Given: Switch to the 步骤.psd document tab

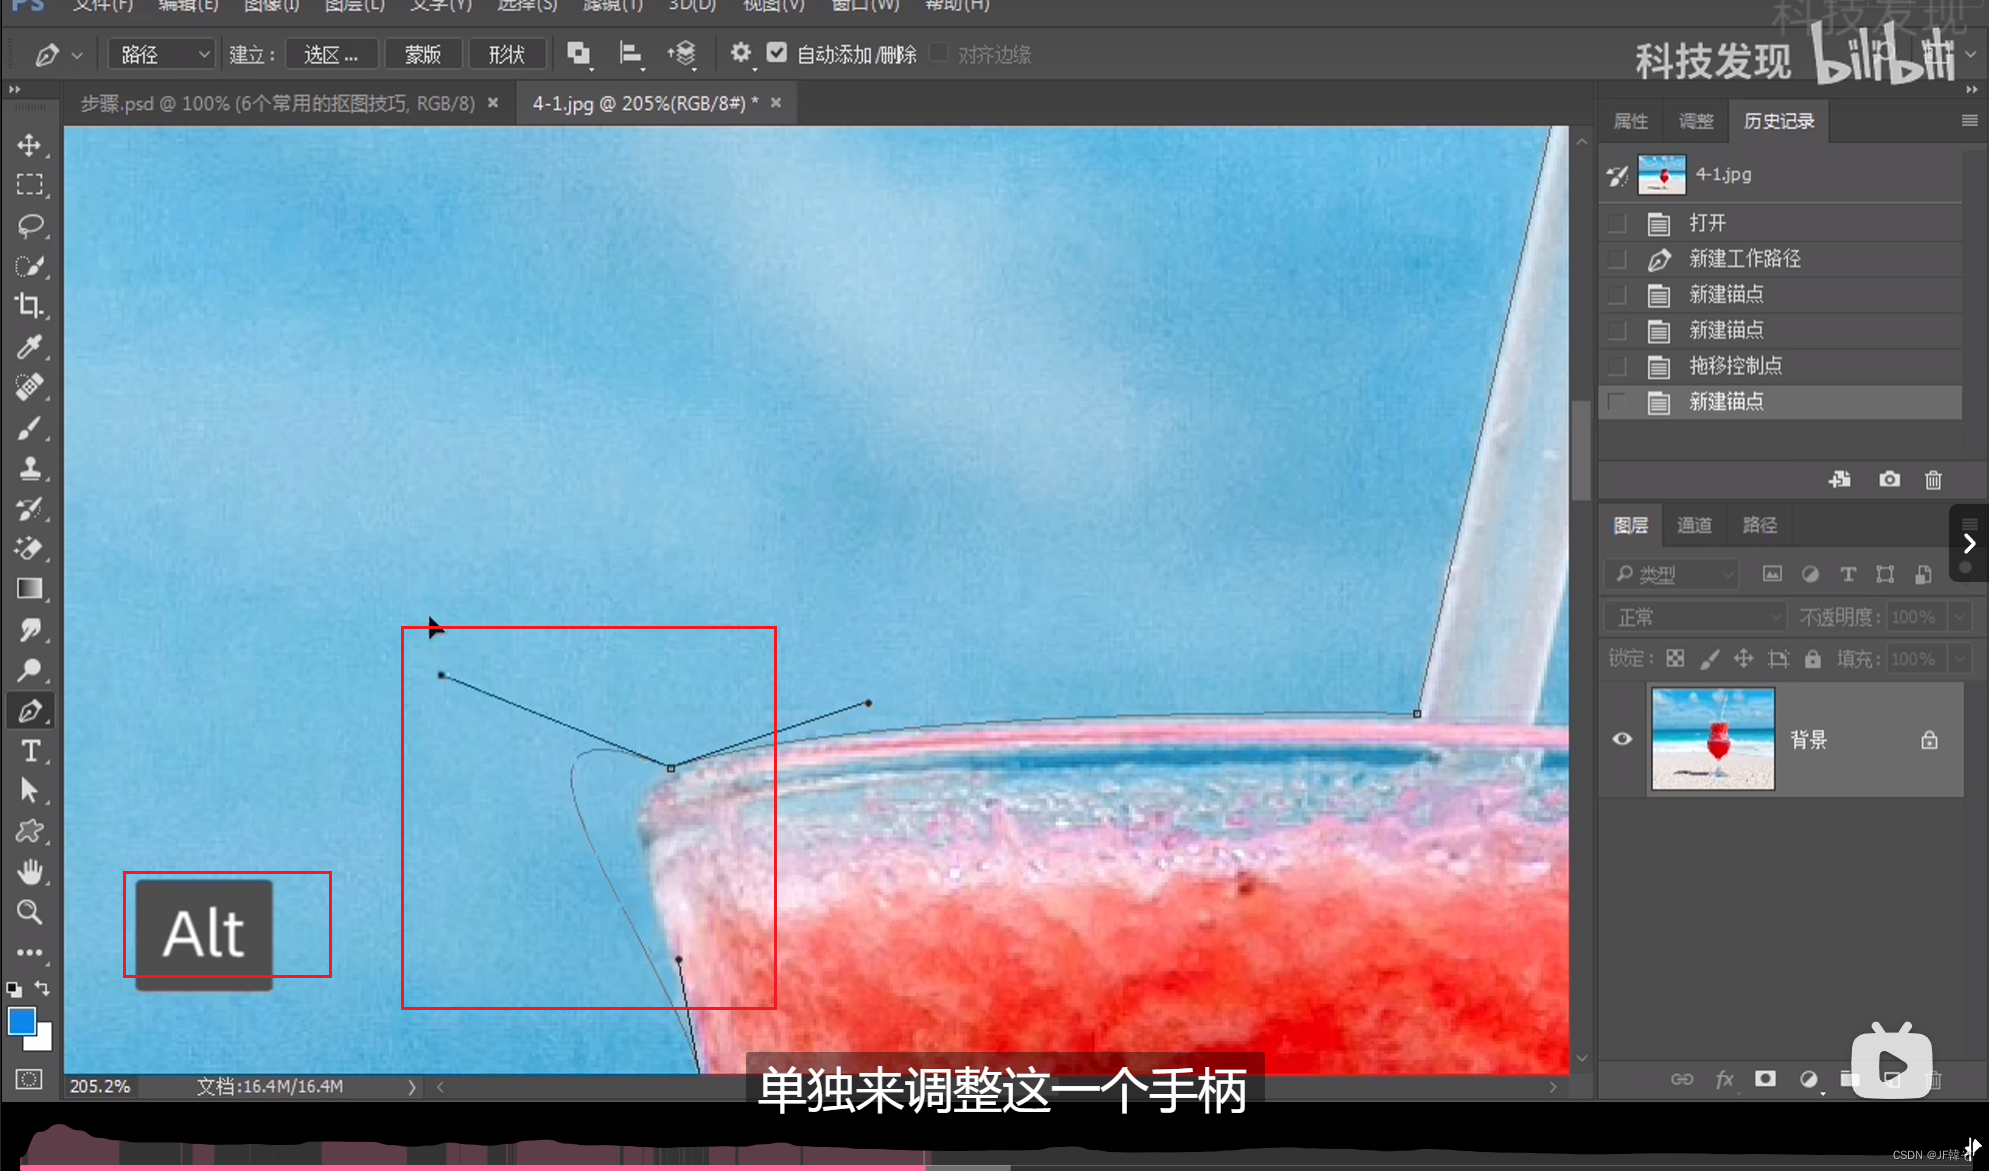Looking at the screenshot, I should (x=277, y=103).
